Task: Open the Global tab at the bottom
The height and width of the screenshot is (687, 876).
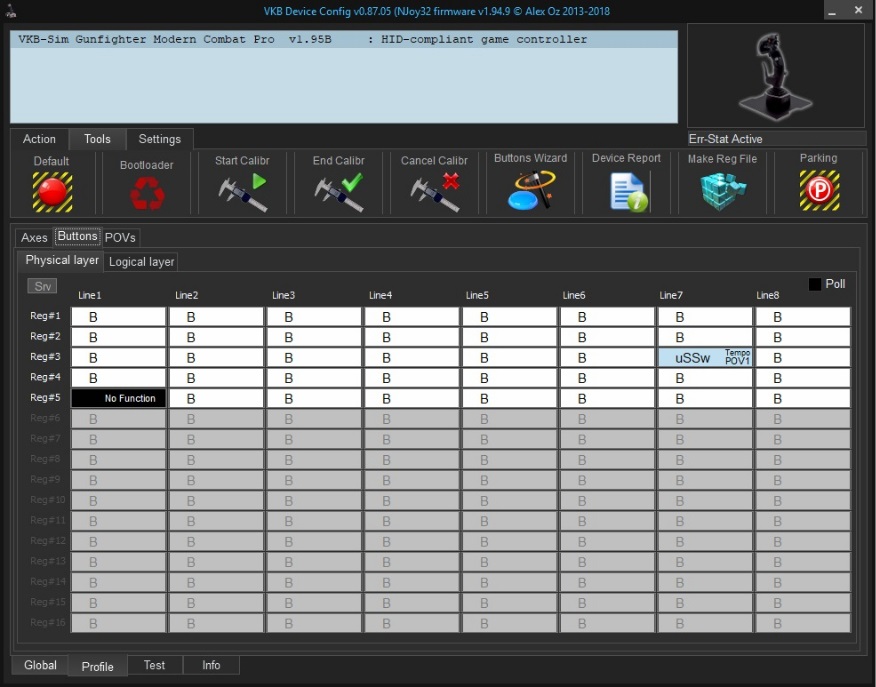Action: tap(41, 665)
